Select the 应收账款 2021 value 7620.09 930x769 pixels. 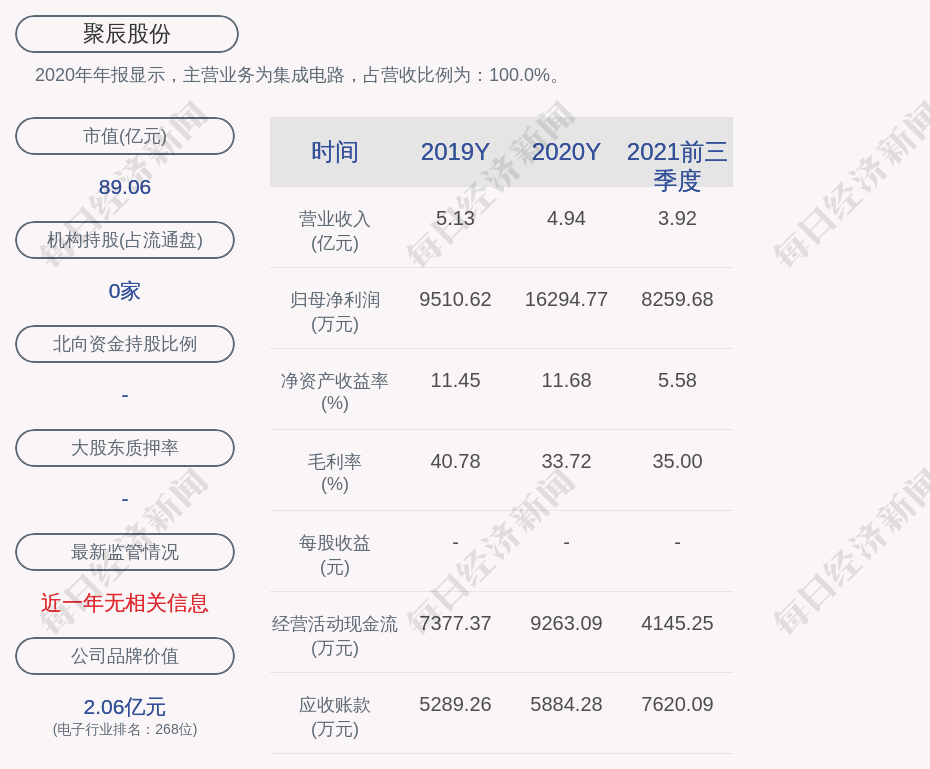click(677, 704)
